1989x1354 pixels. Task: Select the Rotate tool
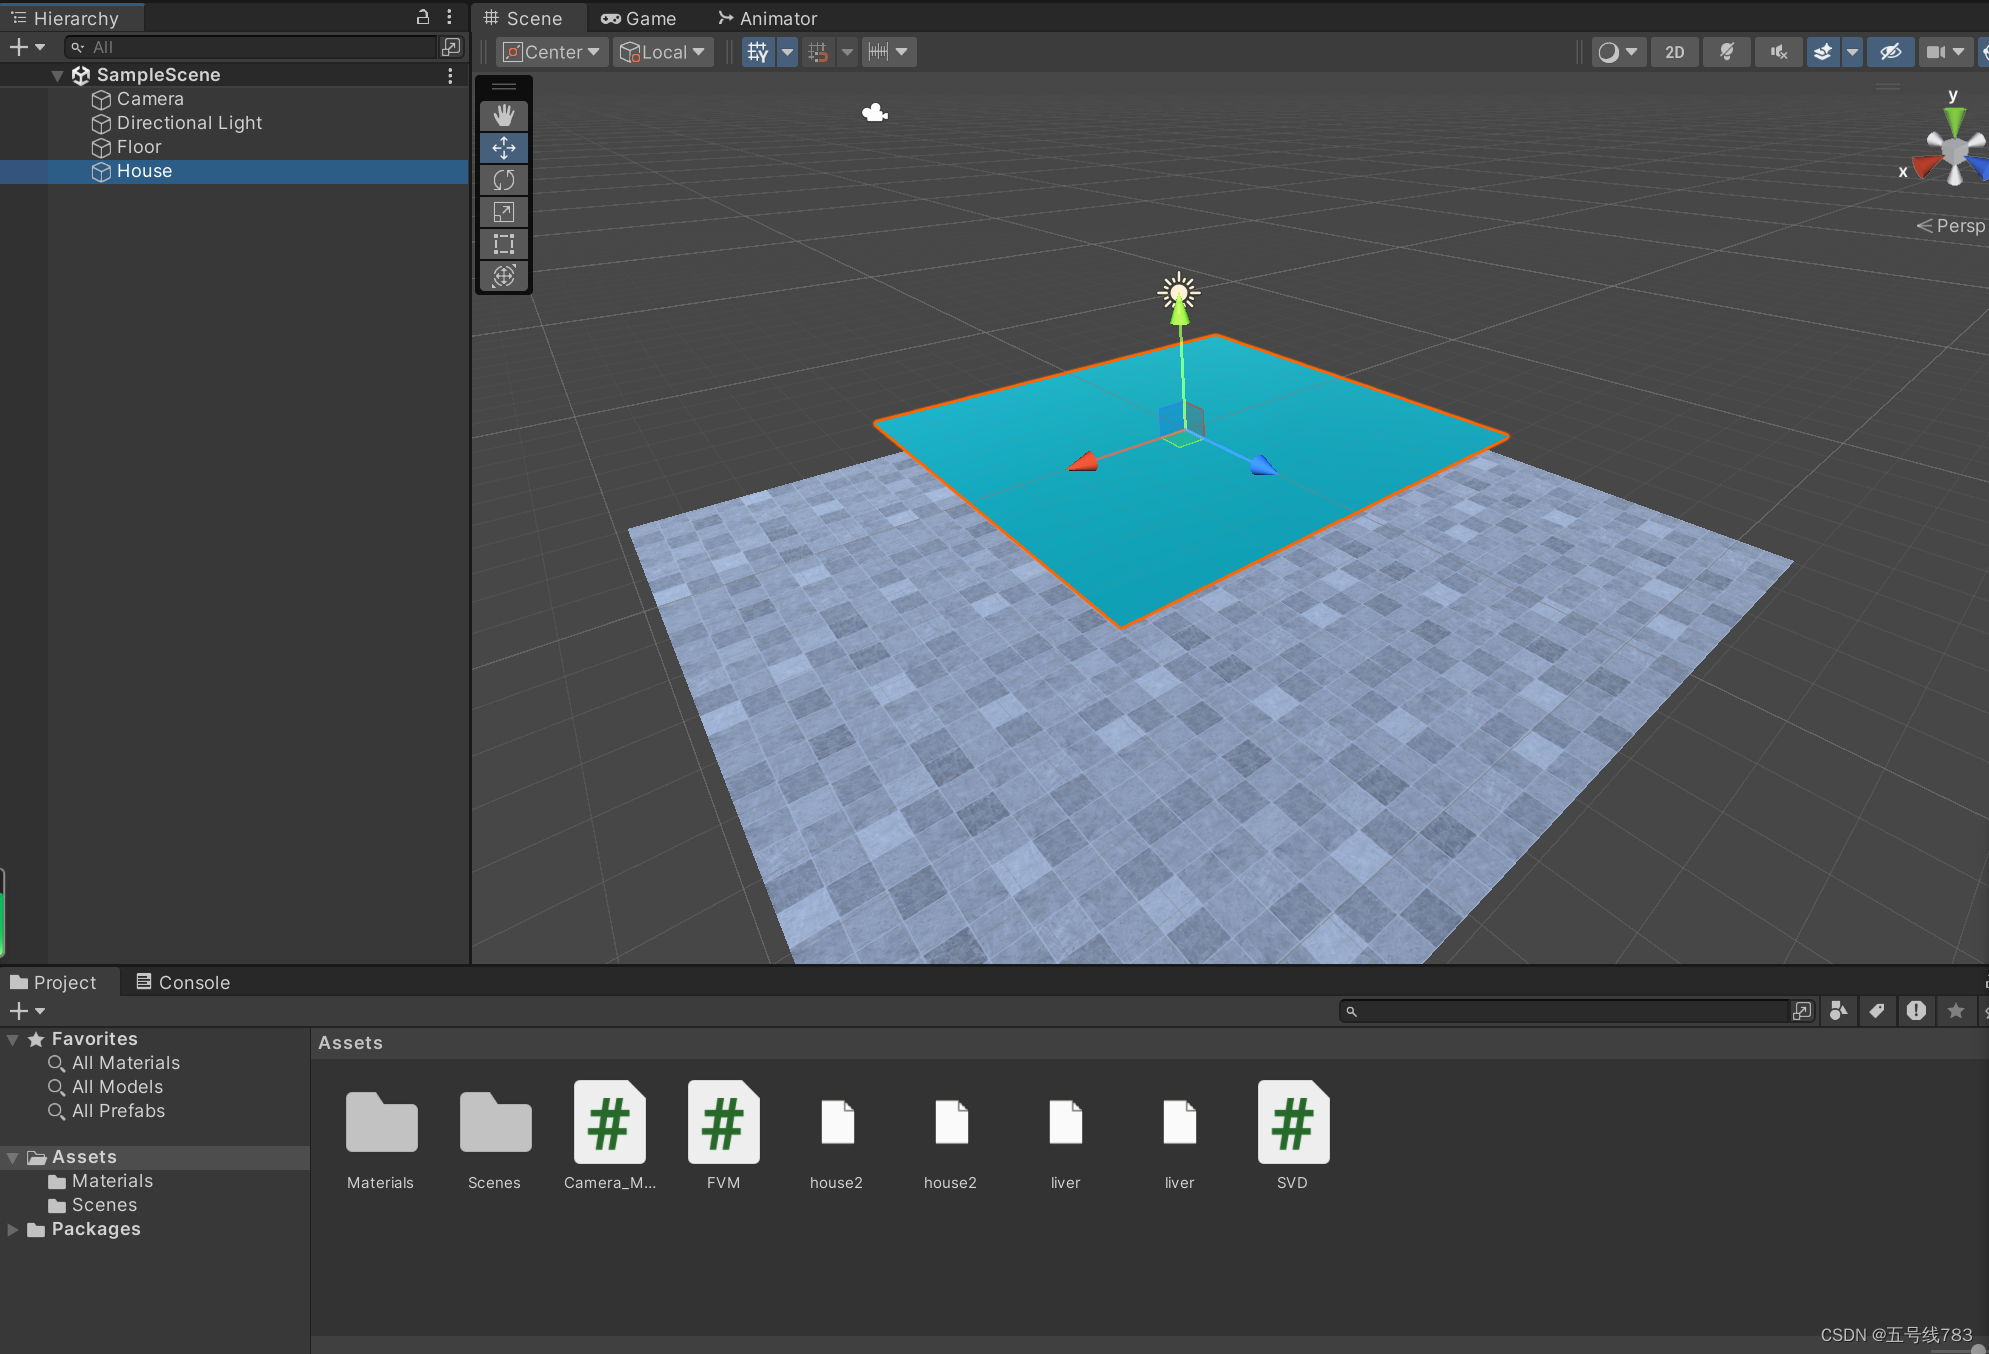click(x=504, y=180)
